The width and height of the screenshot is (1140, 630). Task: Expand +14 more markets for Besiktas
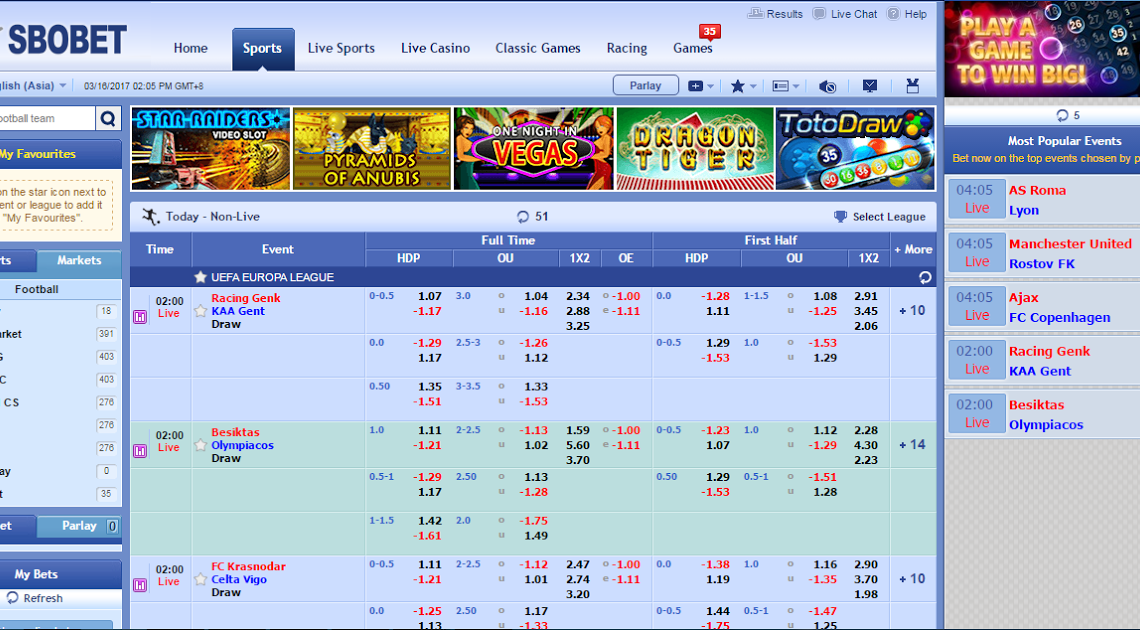[912, 445]
